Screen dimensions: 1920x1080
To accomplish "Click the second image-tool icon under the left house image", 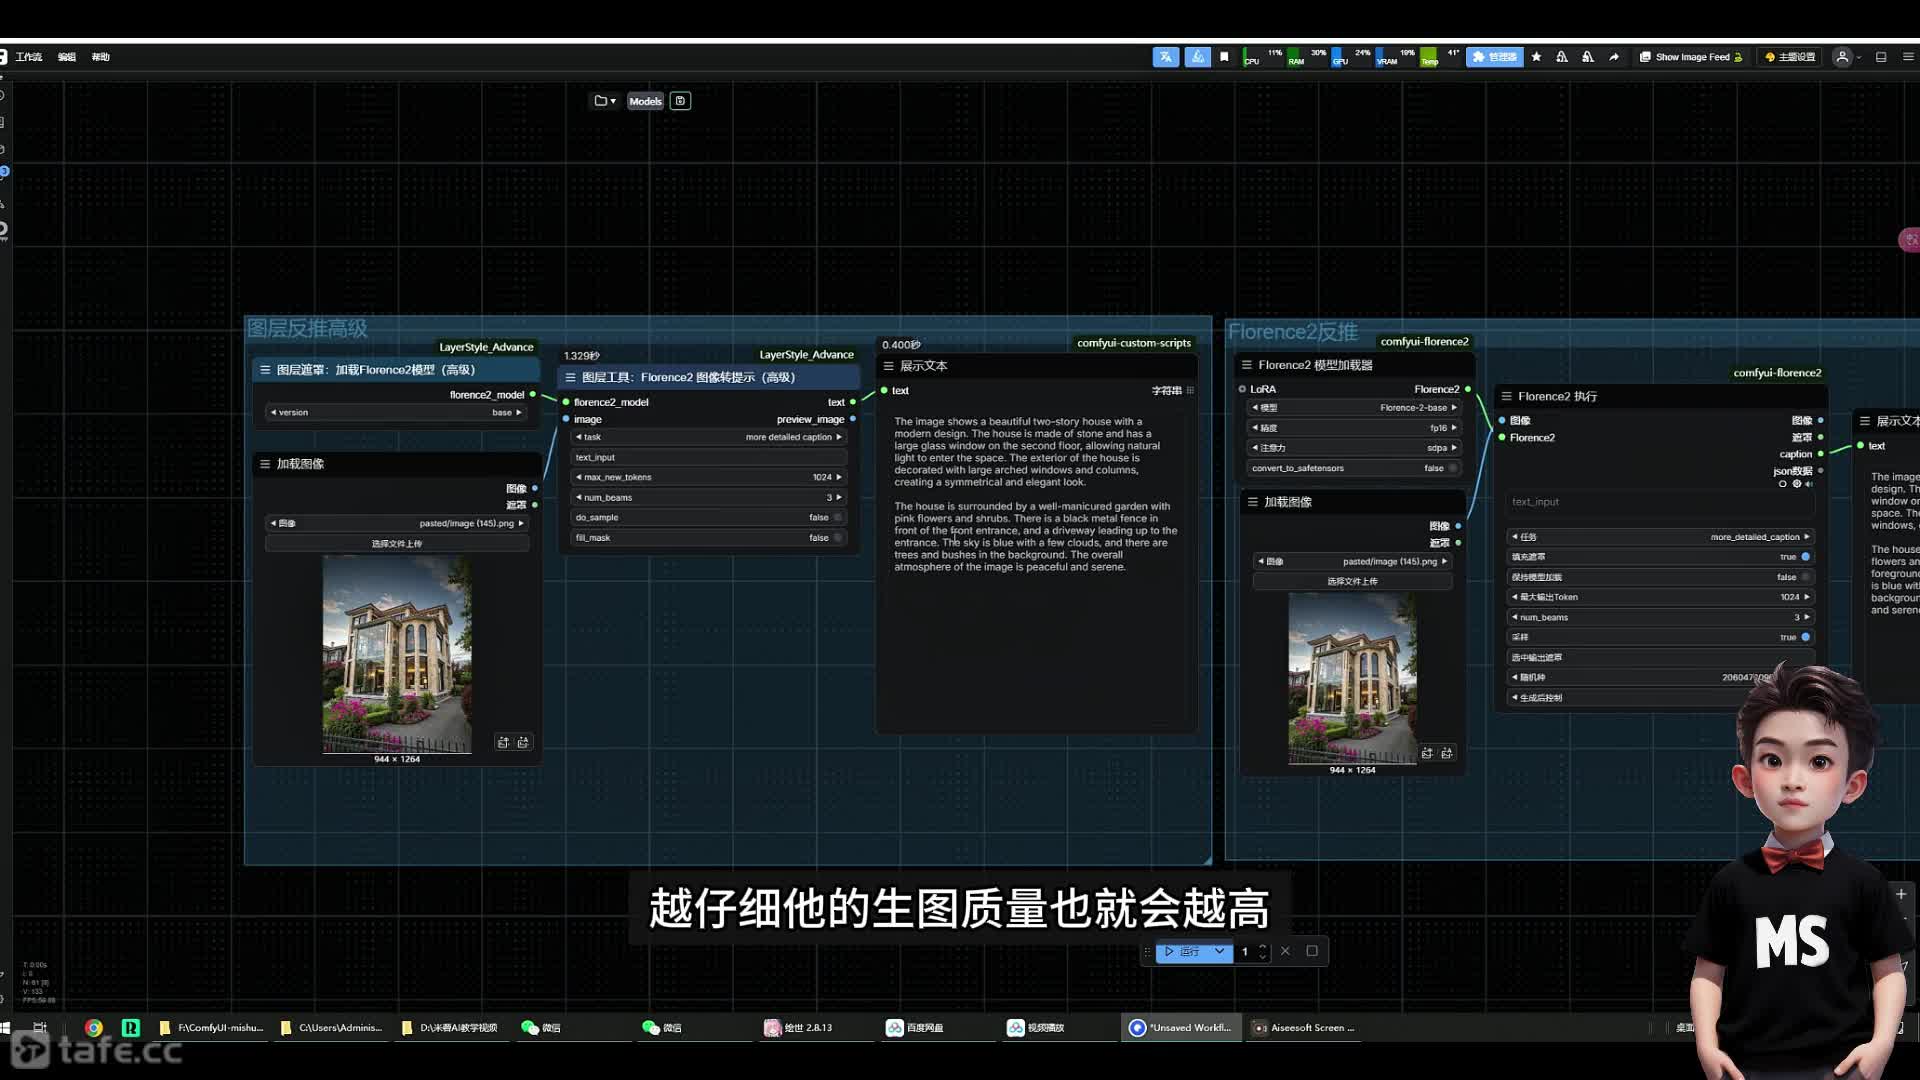I will coord(523,742).
